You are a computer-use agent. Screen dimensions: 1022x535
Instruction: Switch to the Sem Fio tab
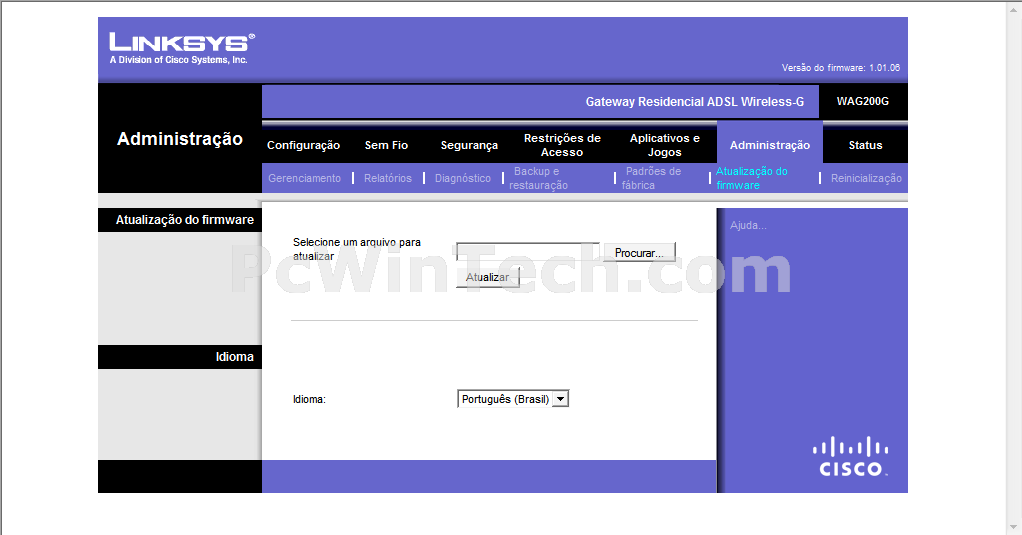[x=386, y=145]
